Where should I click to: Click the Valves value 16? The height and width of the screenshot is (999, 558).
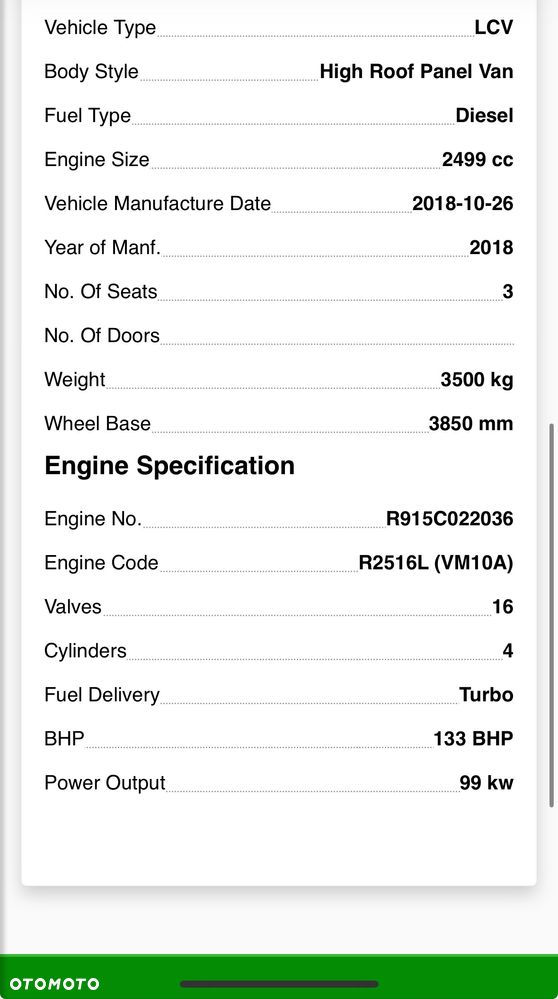point(503,607)
